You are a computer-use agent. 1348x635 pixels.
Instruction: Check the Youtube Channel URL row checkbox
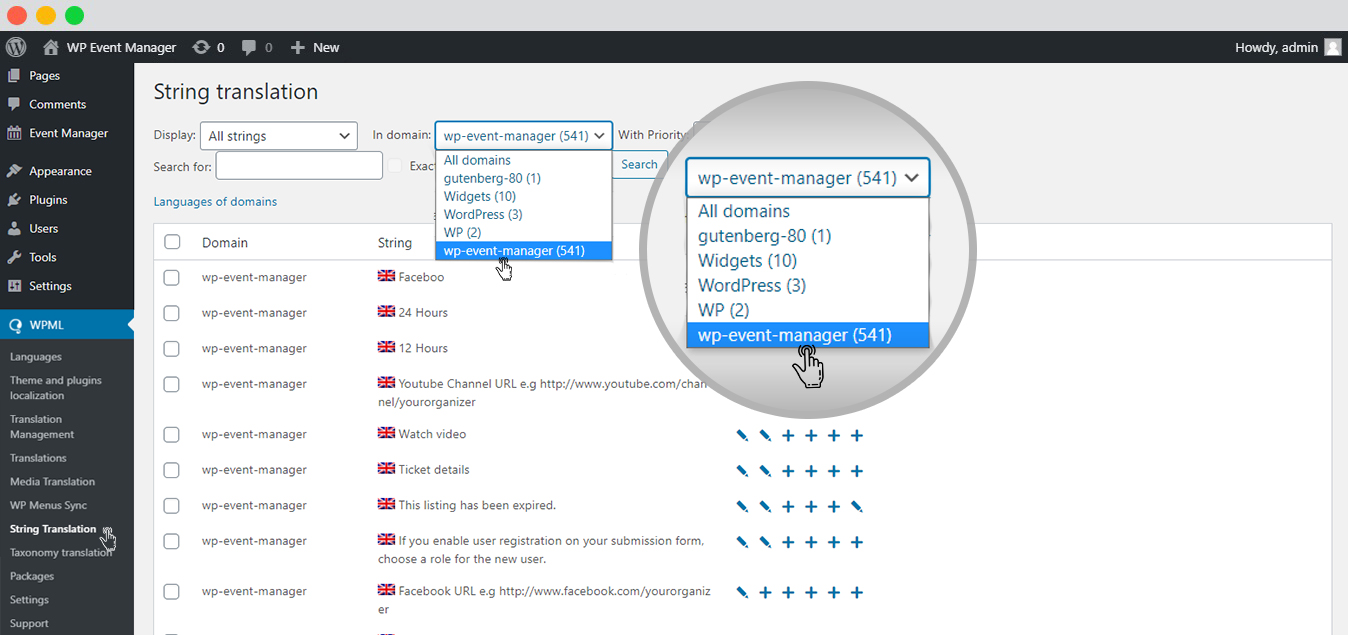click(x=172, y=384)
